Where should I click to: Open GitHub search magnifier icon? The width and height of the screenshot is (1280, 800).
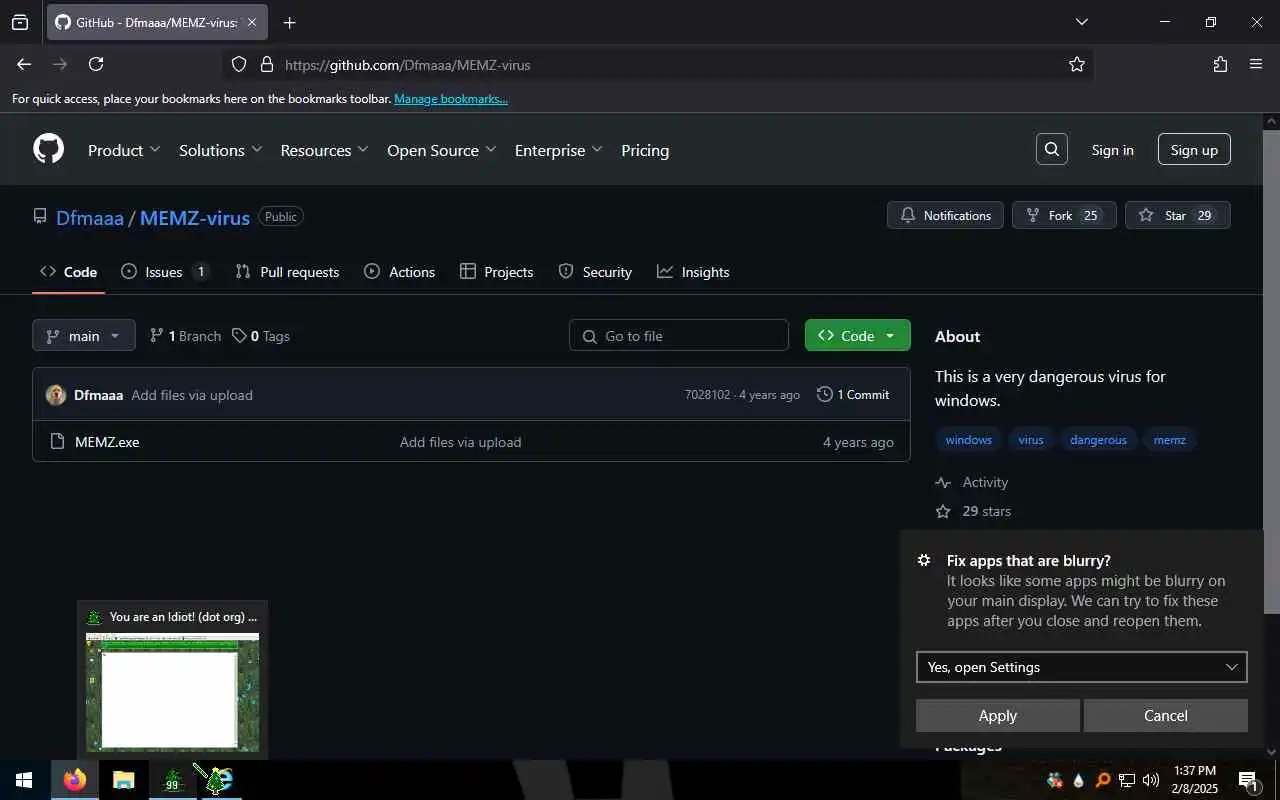coord(1052,150)
